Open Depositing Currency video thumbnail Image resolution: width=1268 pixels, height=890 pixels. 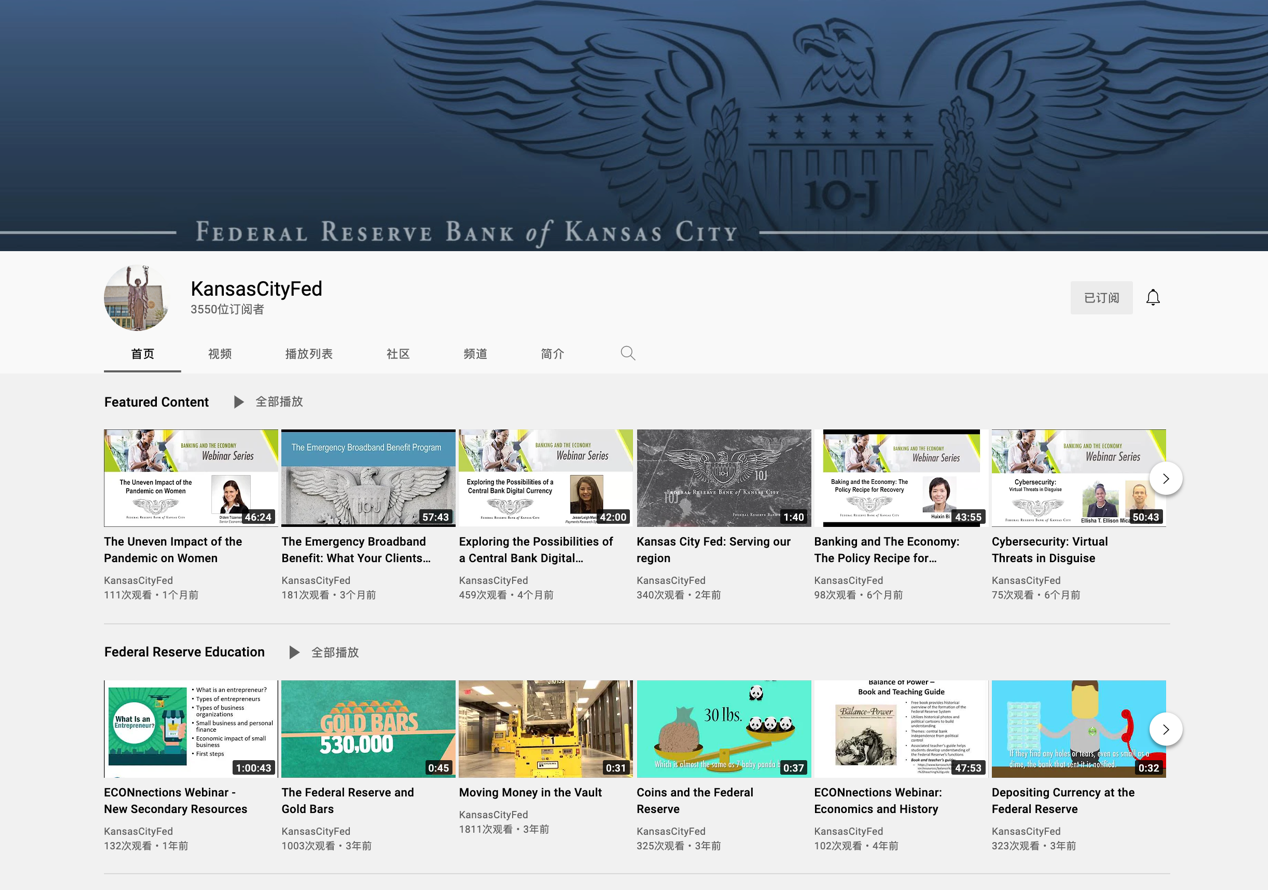(1078, 729)
